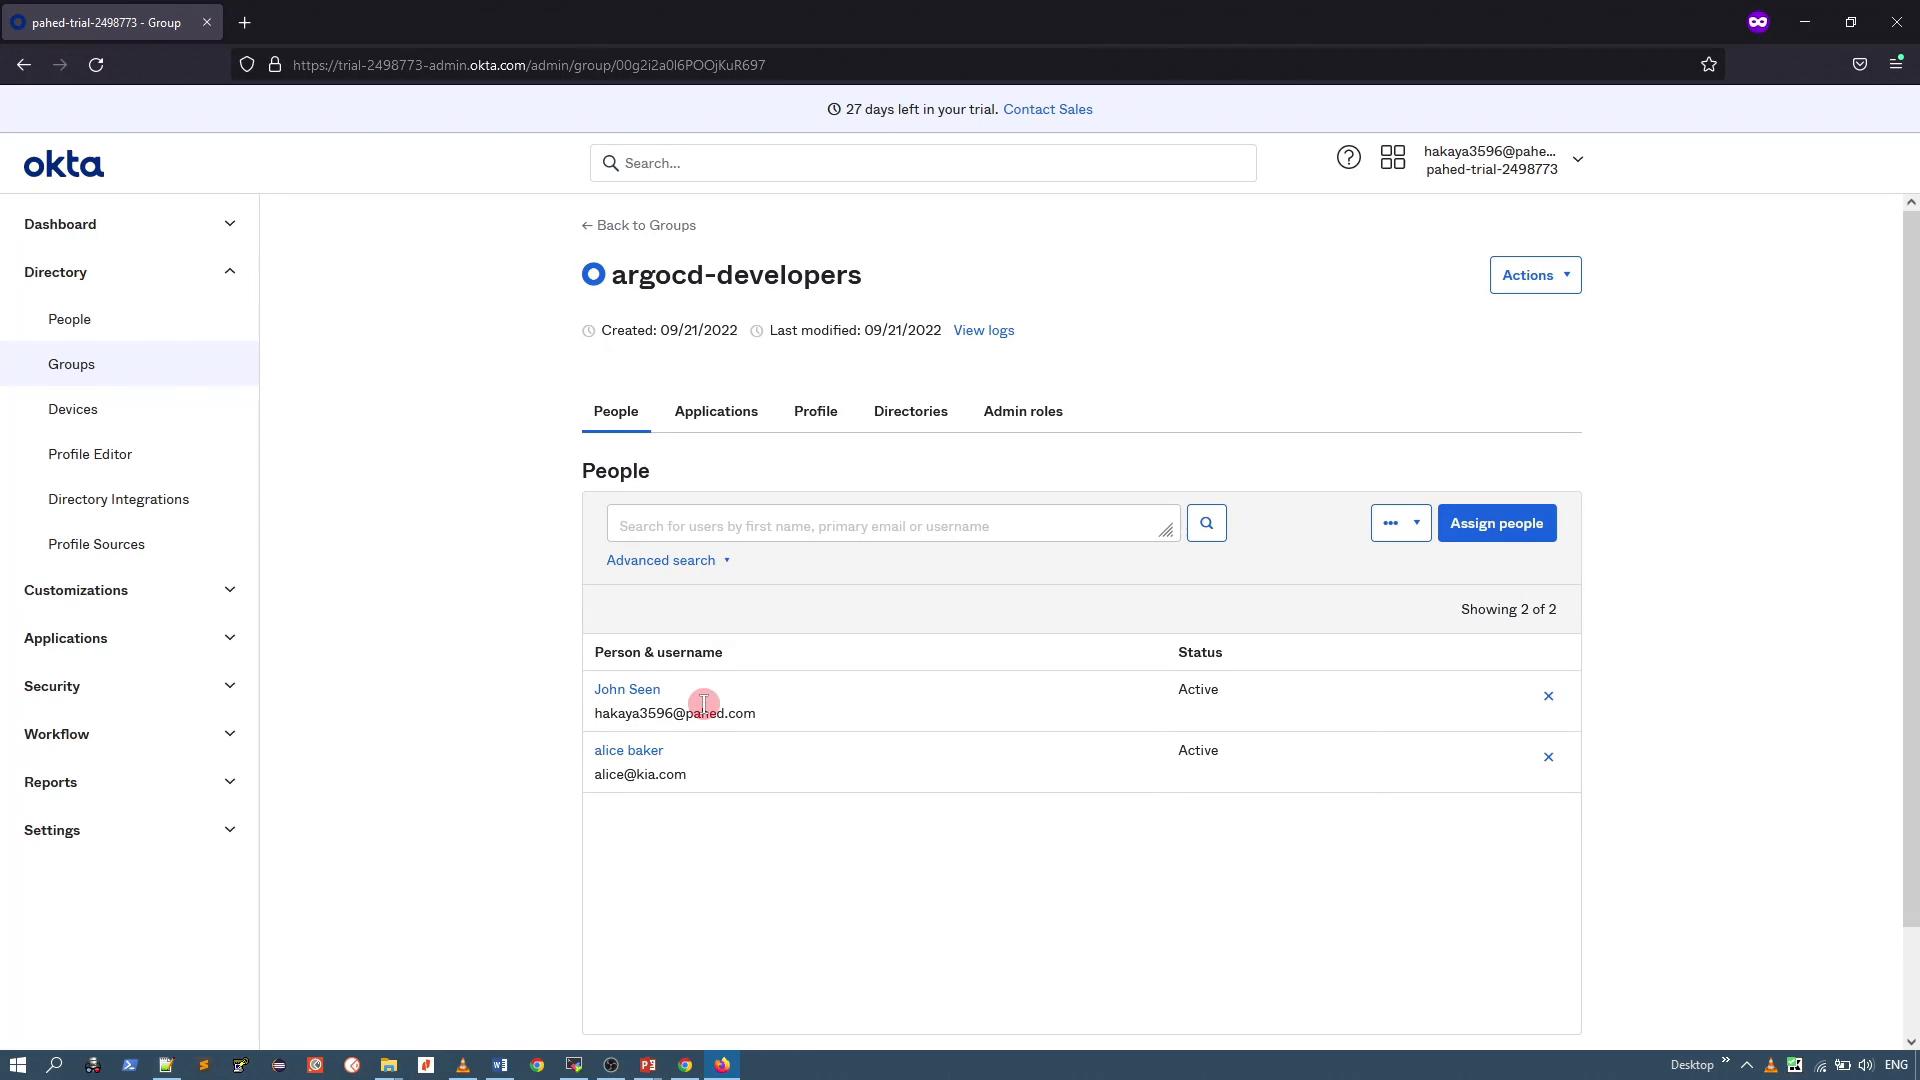Click the magnifier search button beside user search

1206,523
